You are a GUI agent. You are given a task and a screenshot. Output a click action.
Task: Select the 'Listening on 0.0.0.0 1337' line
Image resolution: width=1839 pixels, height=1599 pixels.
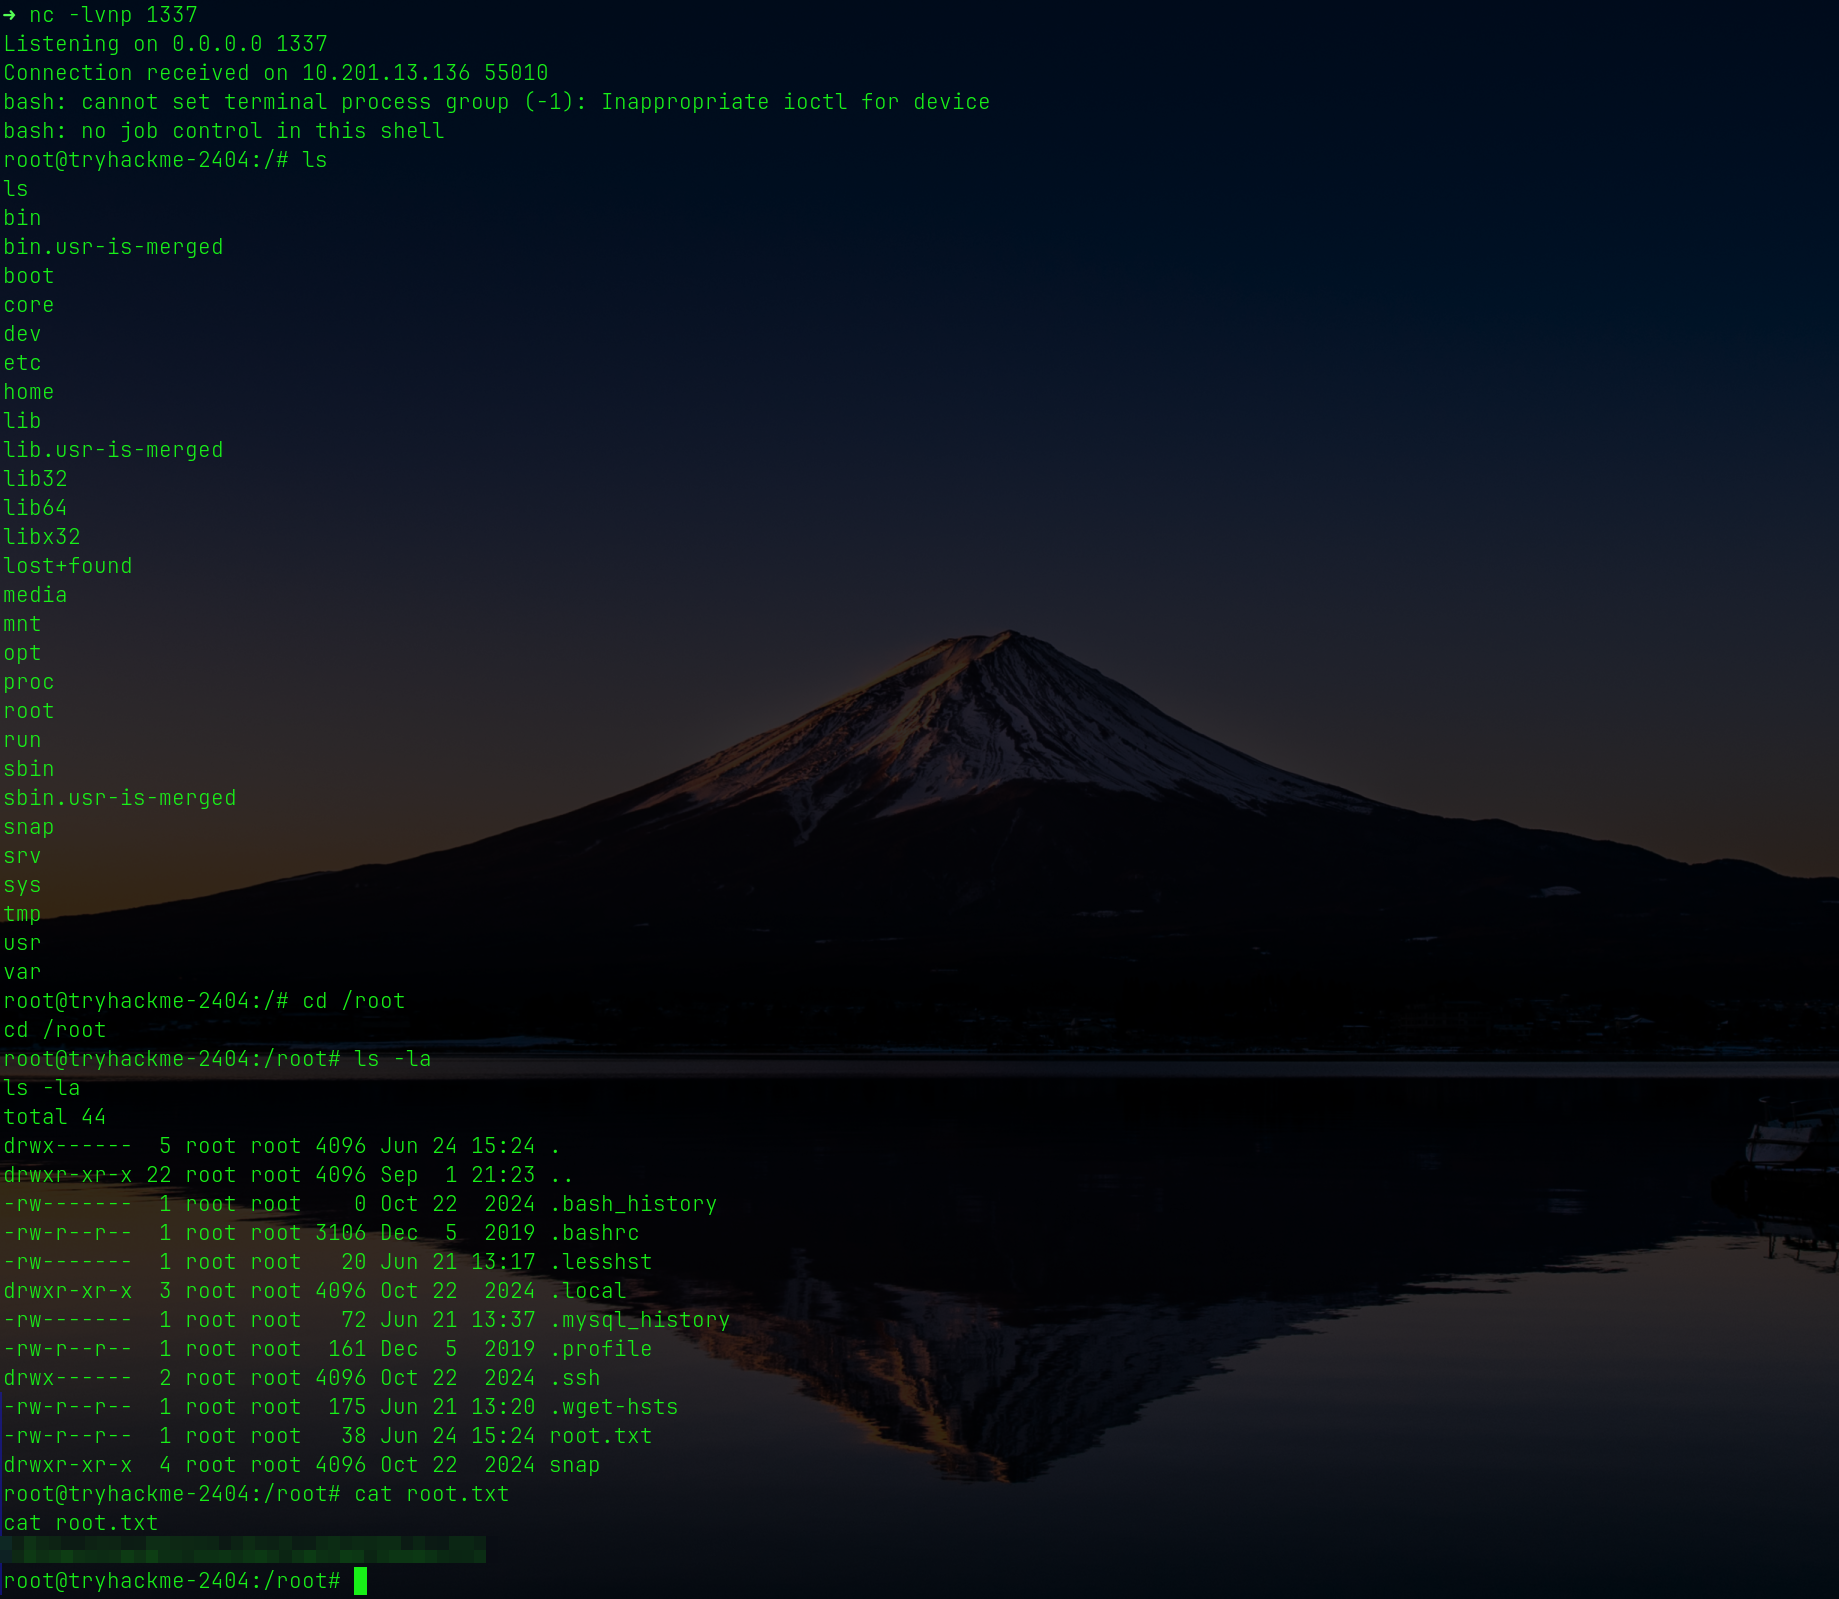pyautogui.click(x=165, y=44)
